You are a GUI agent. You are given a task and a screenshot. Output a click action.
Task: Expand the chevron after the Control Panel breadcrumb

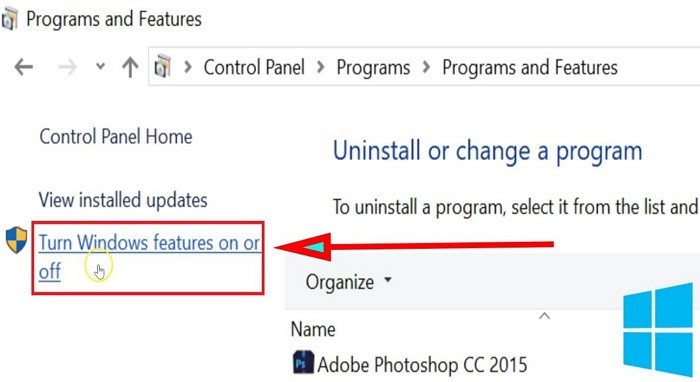click(321, 67)
